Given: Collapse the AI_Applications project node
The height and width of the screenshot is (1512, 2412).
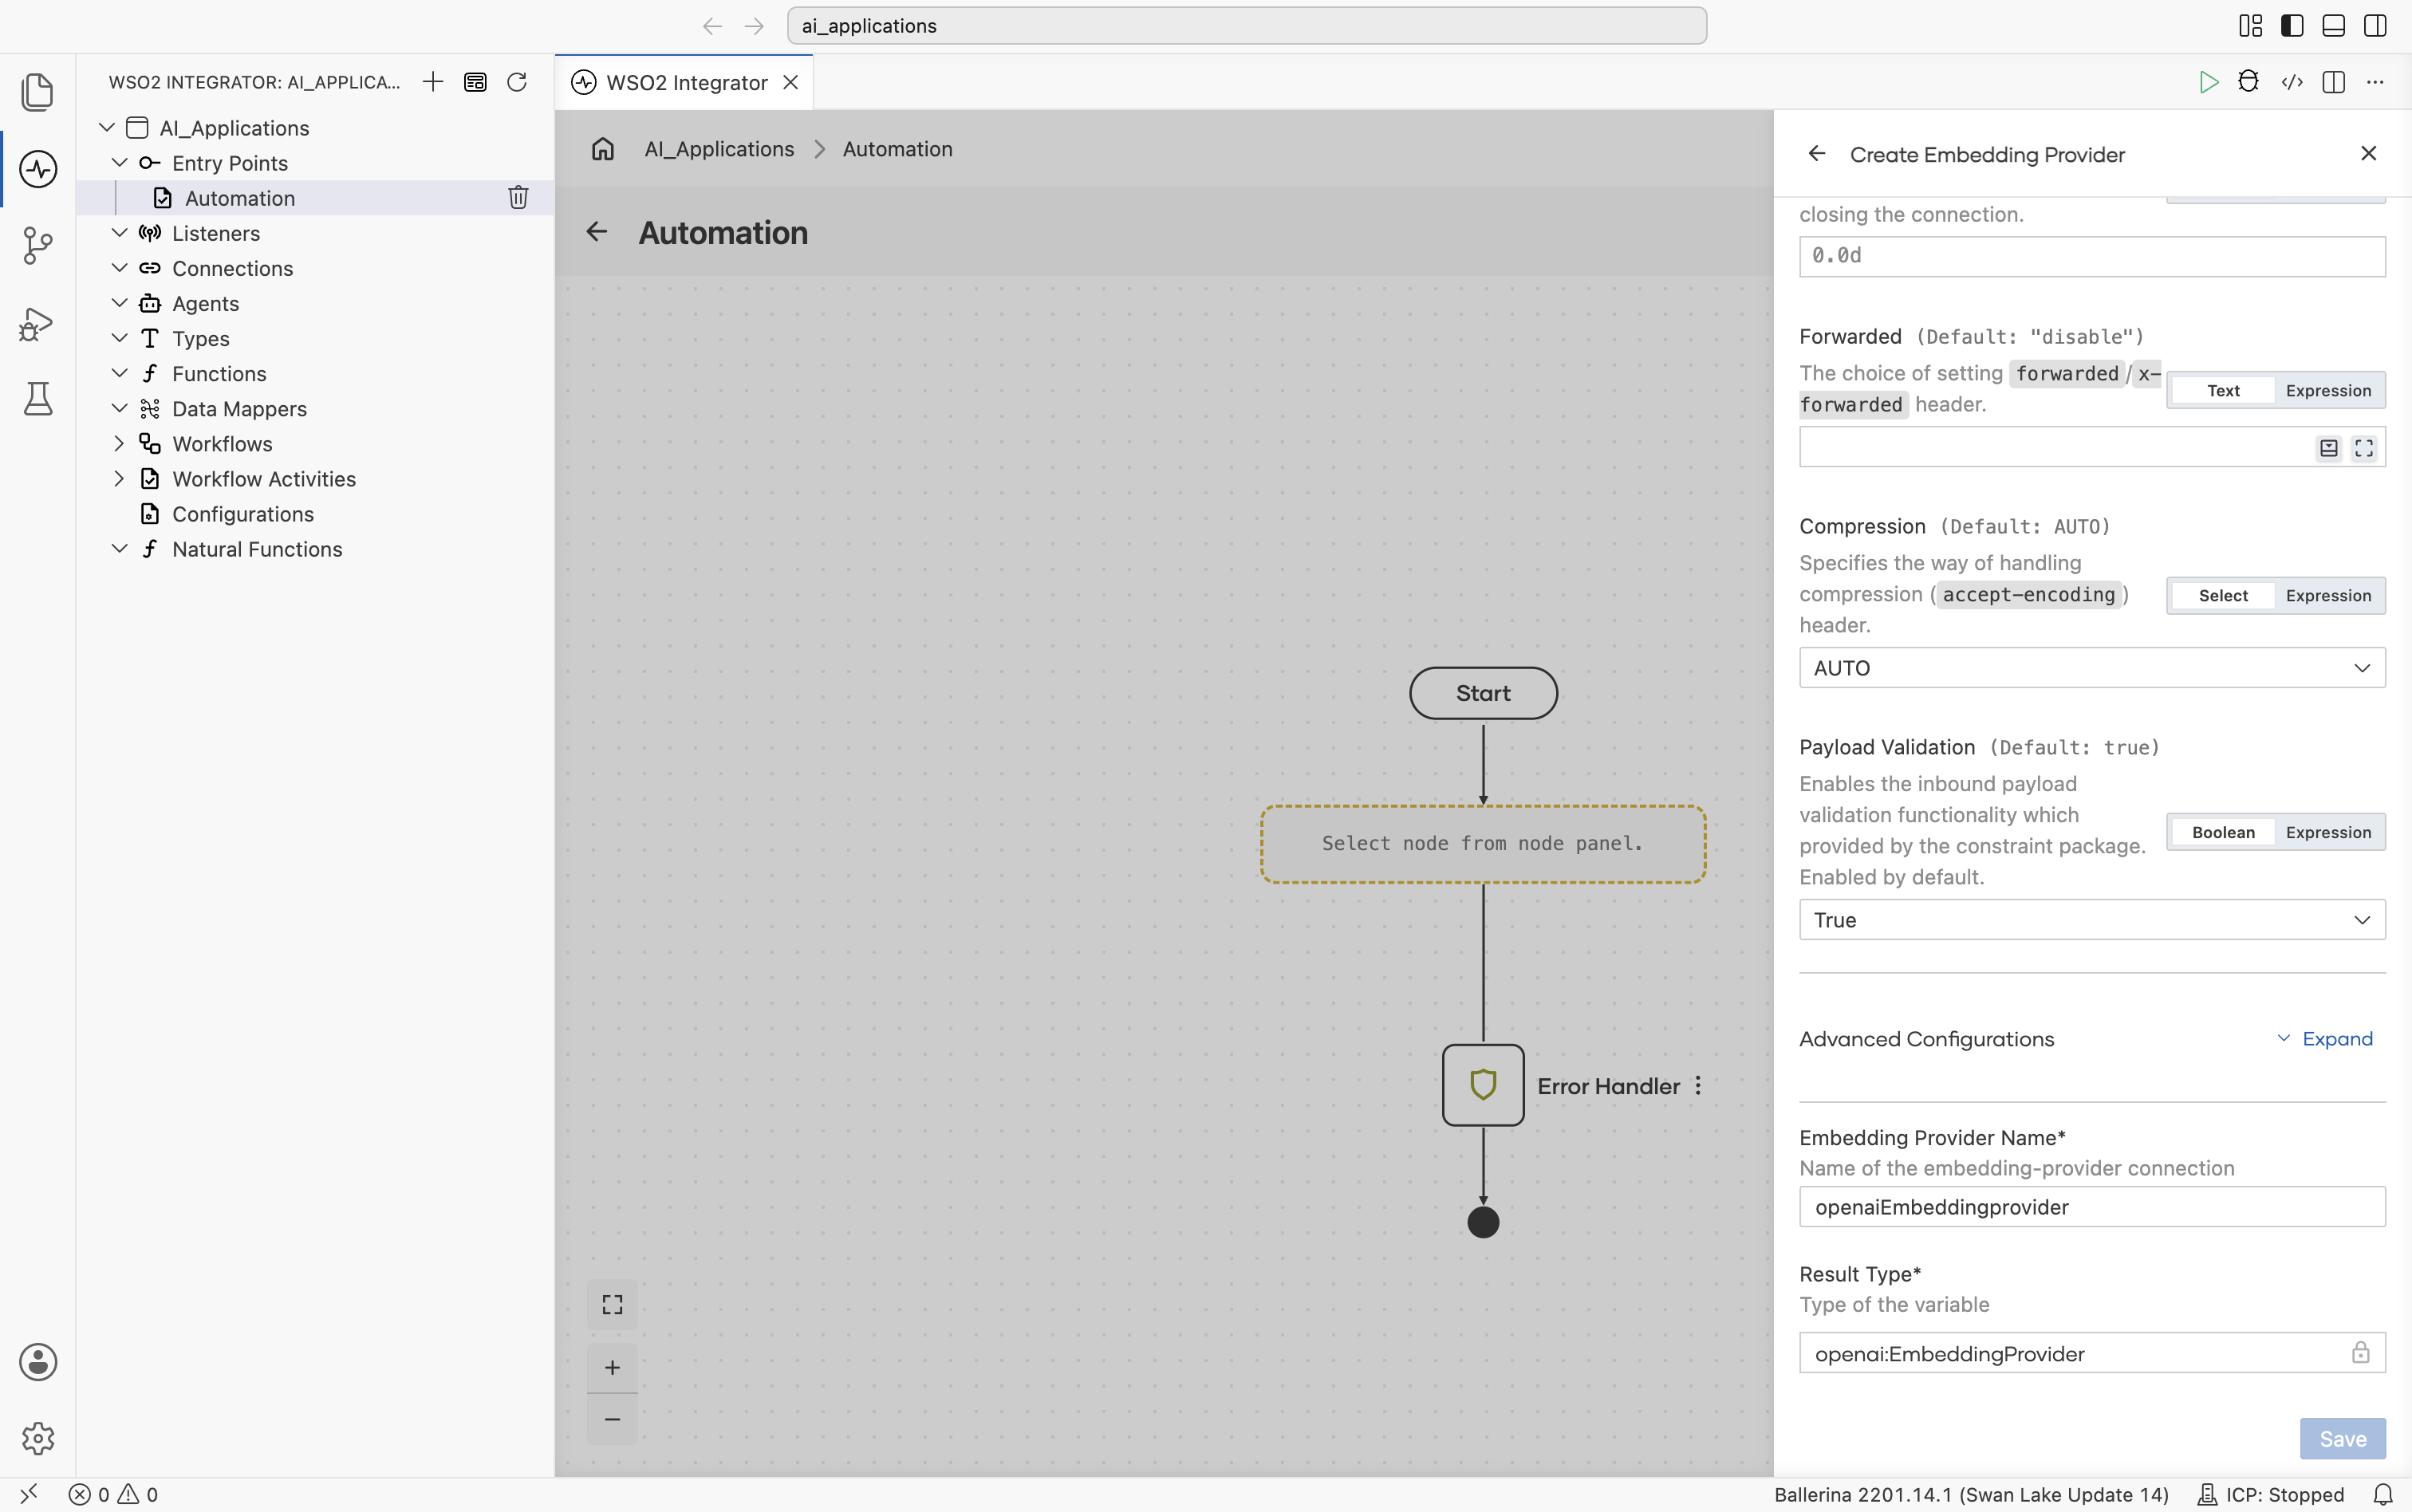Looking at the screenshot, I should 107,128.
